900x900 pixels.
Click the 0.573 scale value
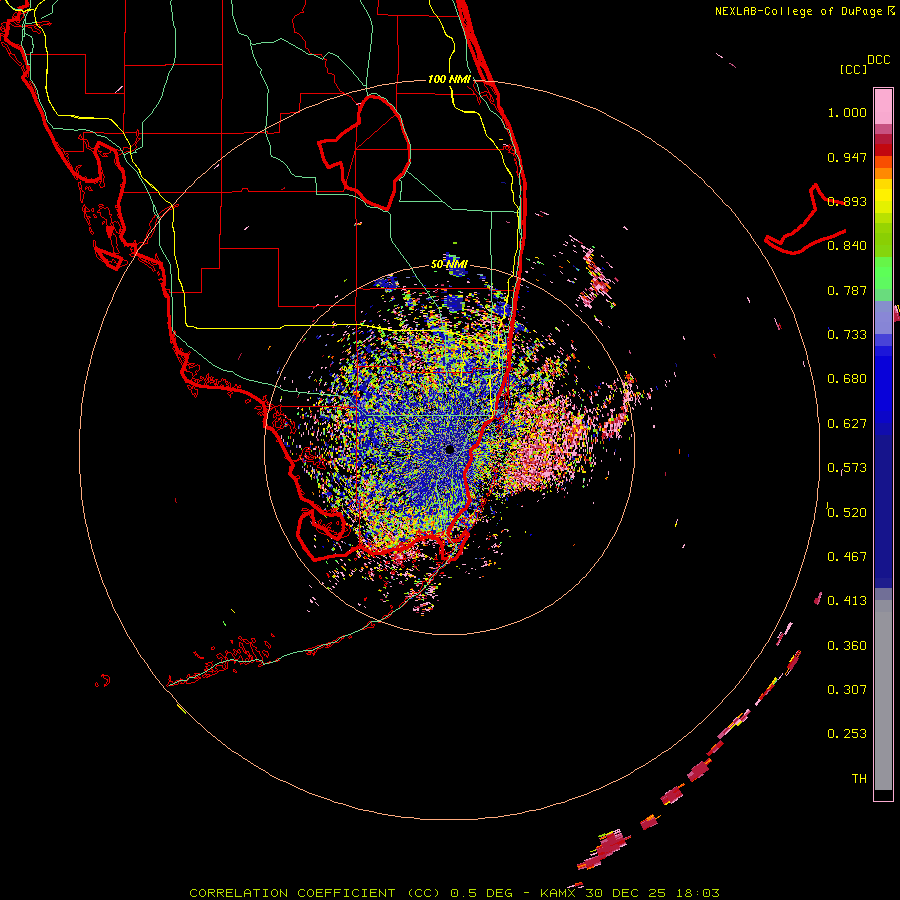click(847, 468)
